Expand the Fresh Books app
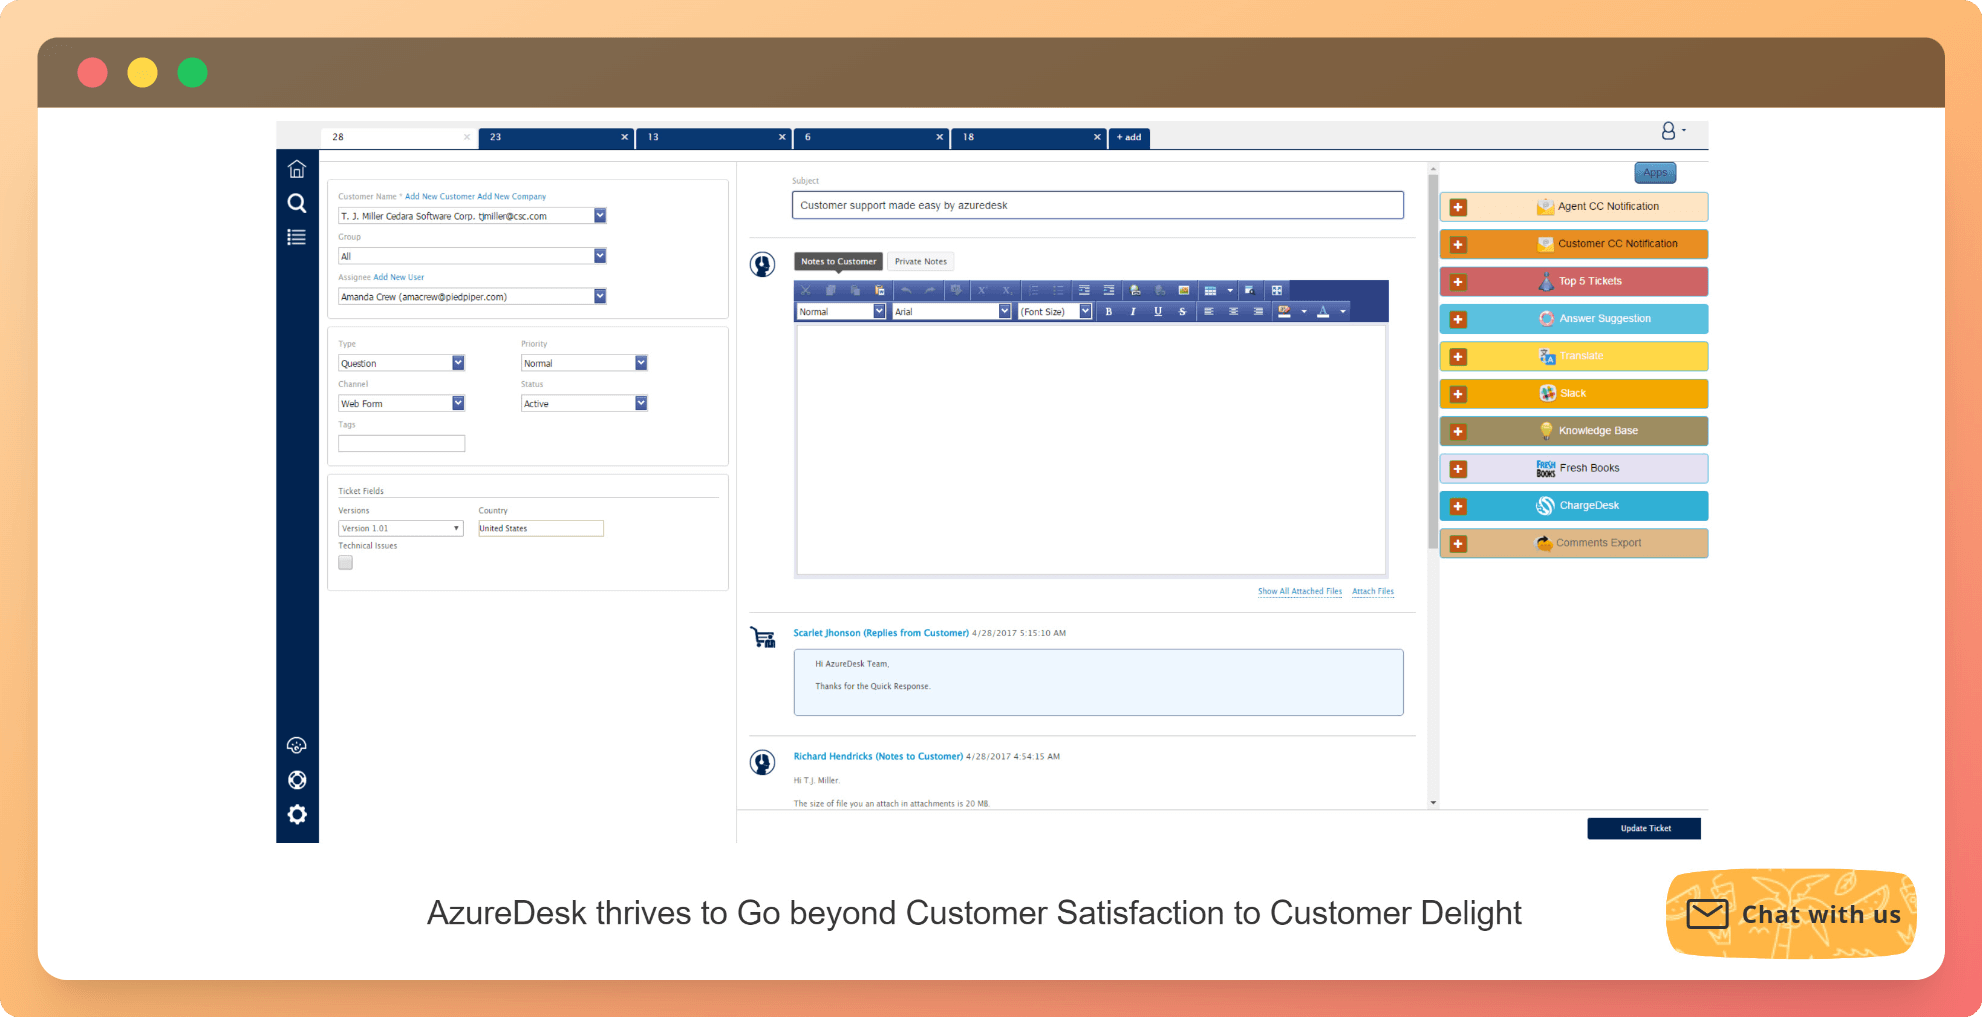 click(1458, 469)
